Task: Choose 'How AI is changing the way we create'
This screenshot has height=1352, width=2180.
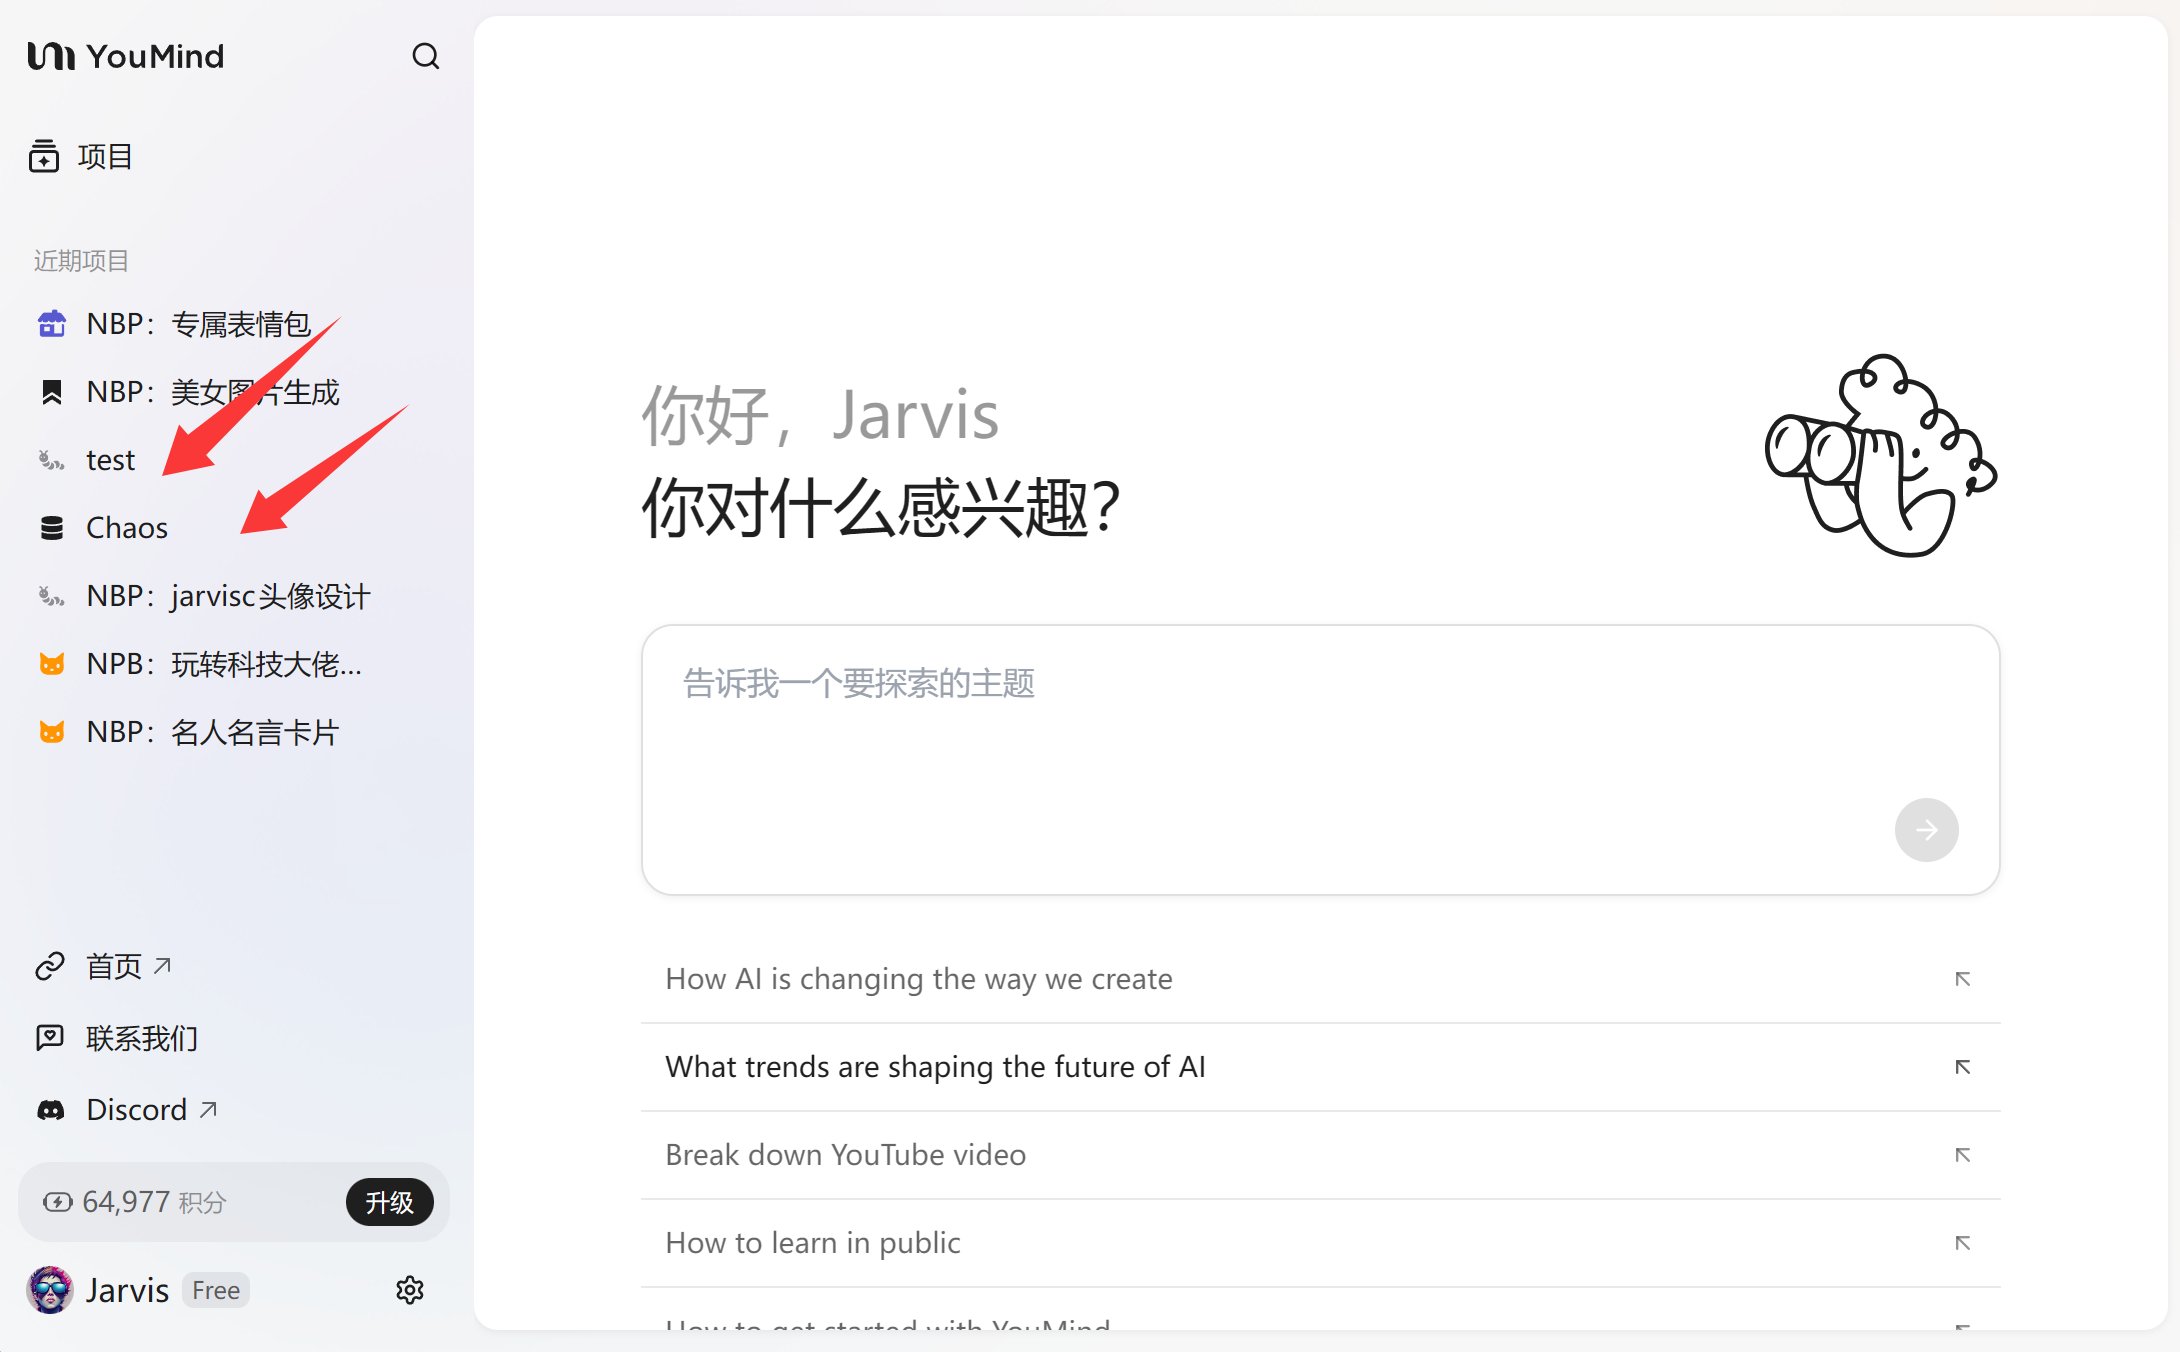Action: click(918, 979)
